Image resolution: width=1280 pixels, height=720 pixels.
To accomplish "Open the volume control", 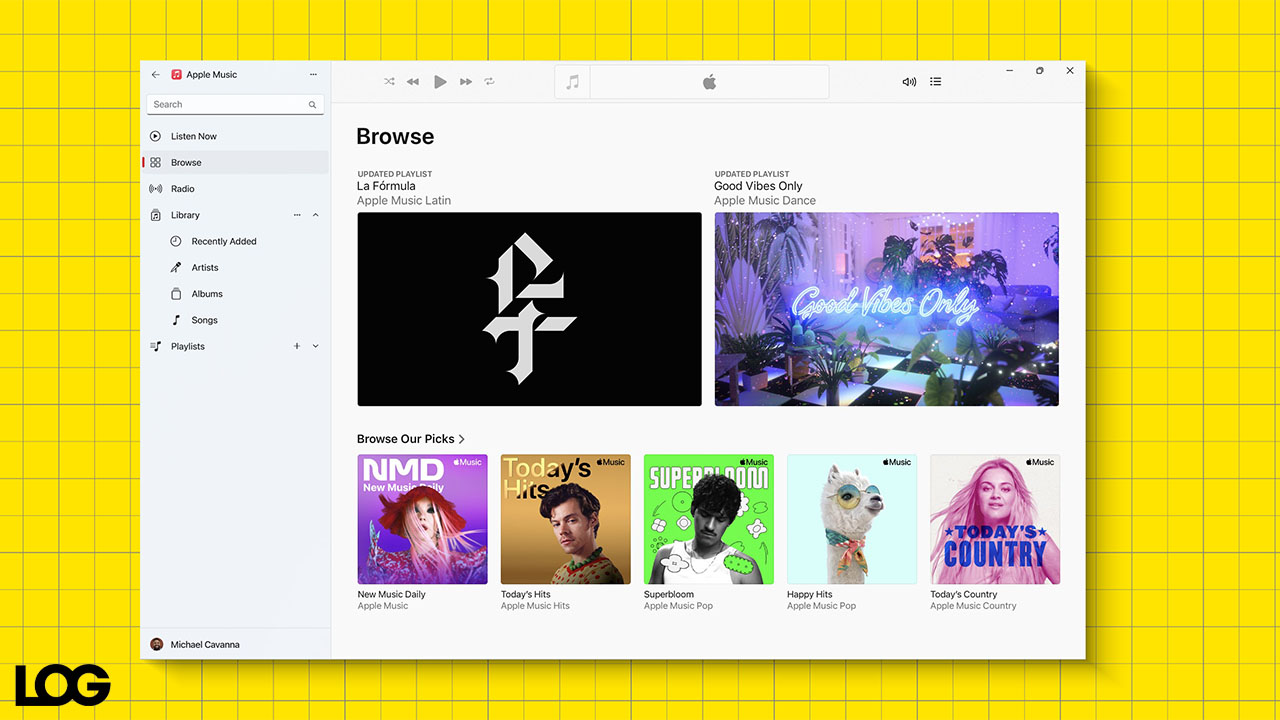I will (909, 82).
